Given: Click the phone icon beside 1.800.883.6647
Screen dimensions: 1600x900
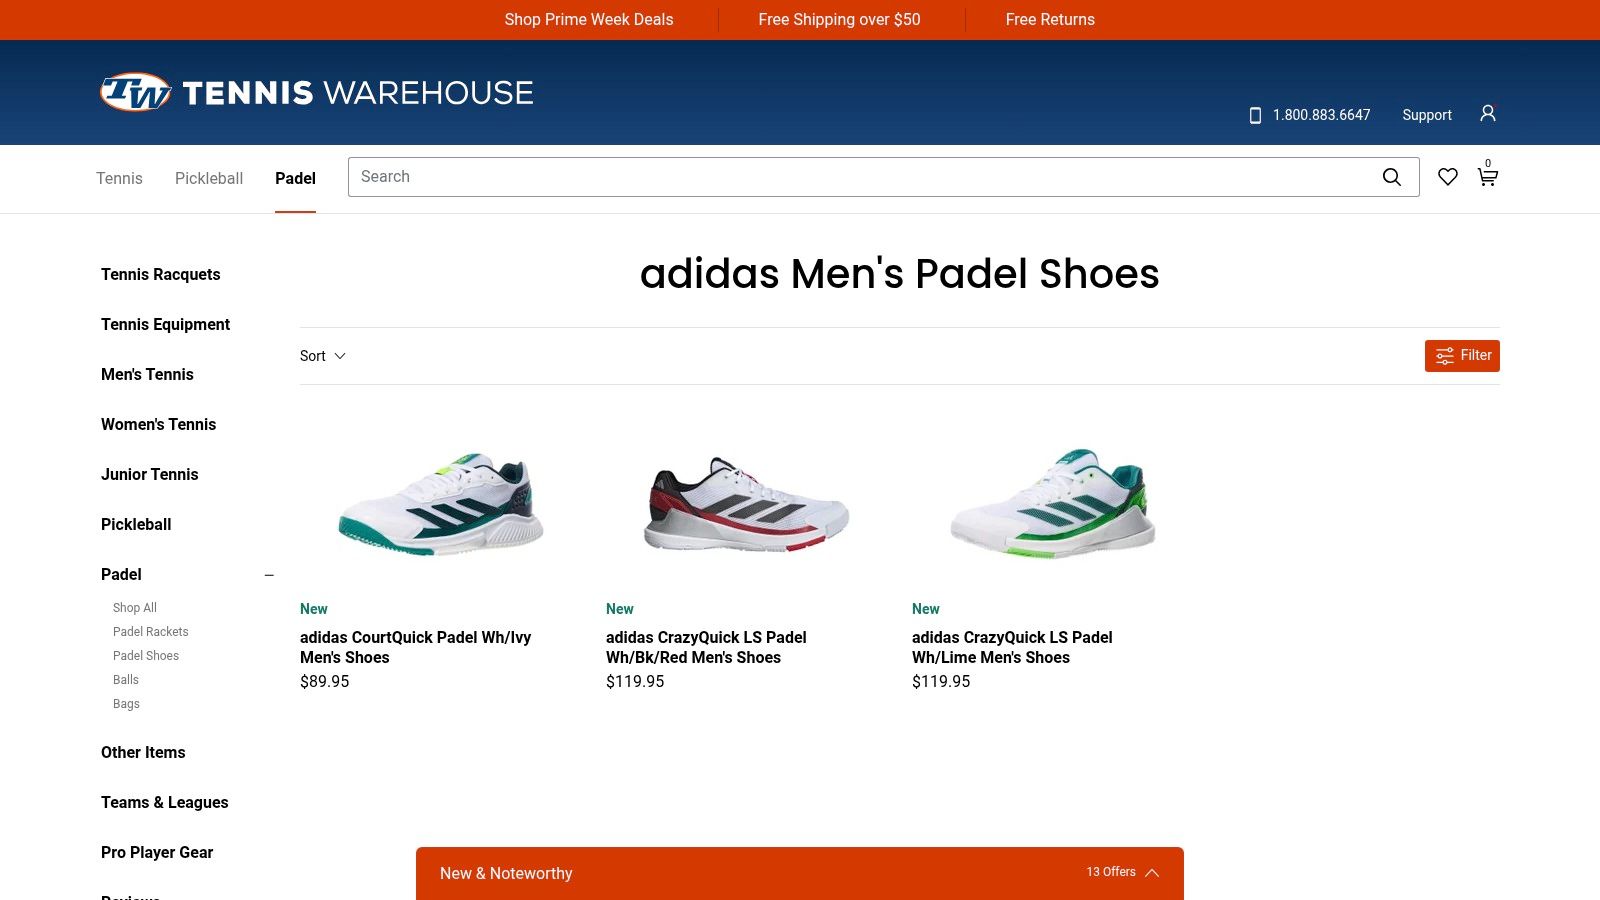Looking at the screenshot, I should pyautogui.click(x=1255, y=115).
